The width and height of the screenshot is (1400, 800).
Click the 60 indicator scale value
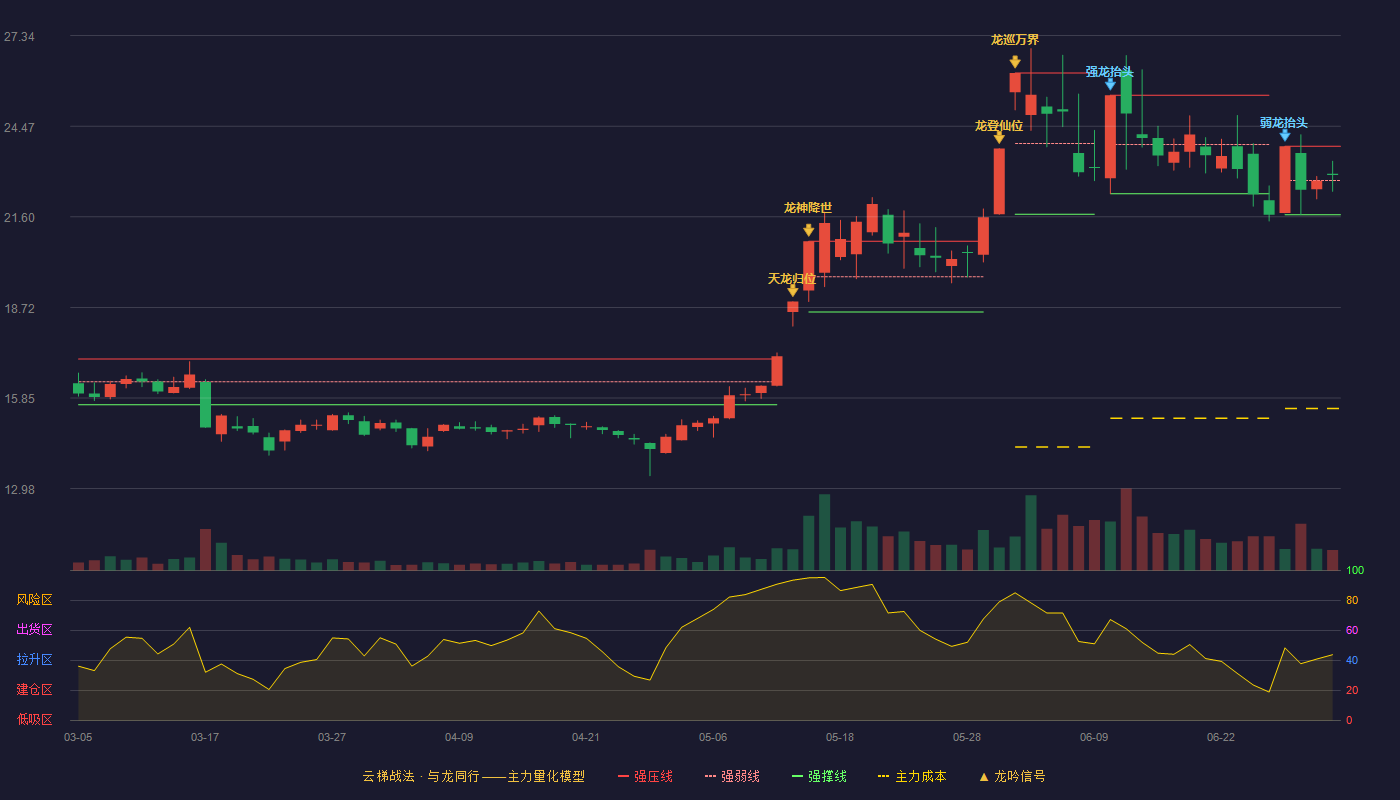(1352, 630)
